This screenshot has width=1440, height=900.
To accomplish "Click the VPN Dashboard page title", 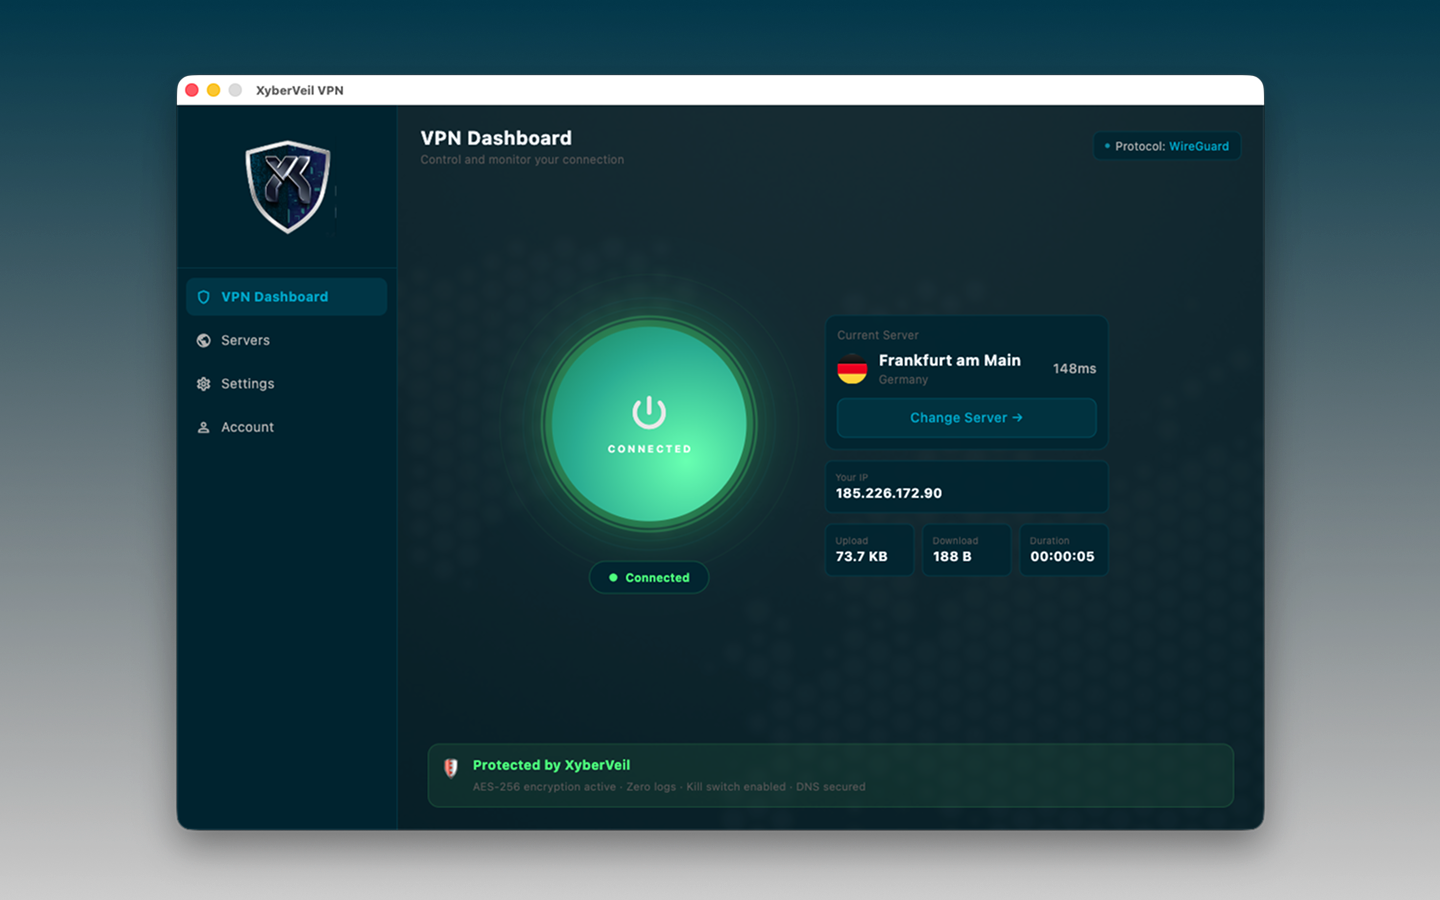I will click(x=496, y=138).
